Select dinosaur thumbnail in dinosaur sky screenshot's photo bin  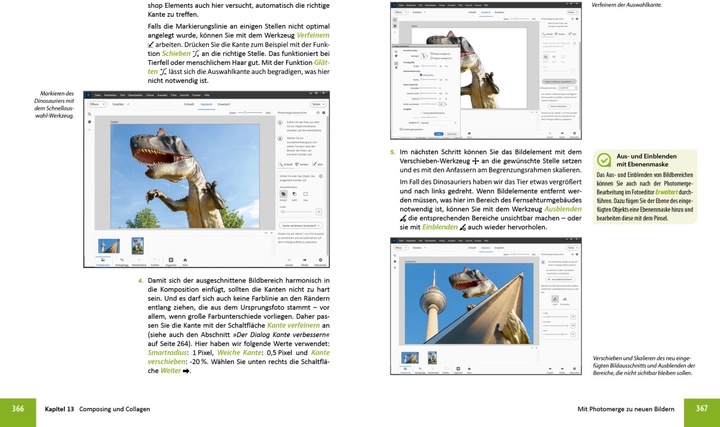138,246
